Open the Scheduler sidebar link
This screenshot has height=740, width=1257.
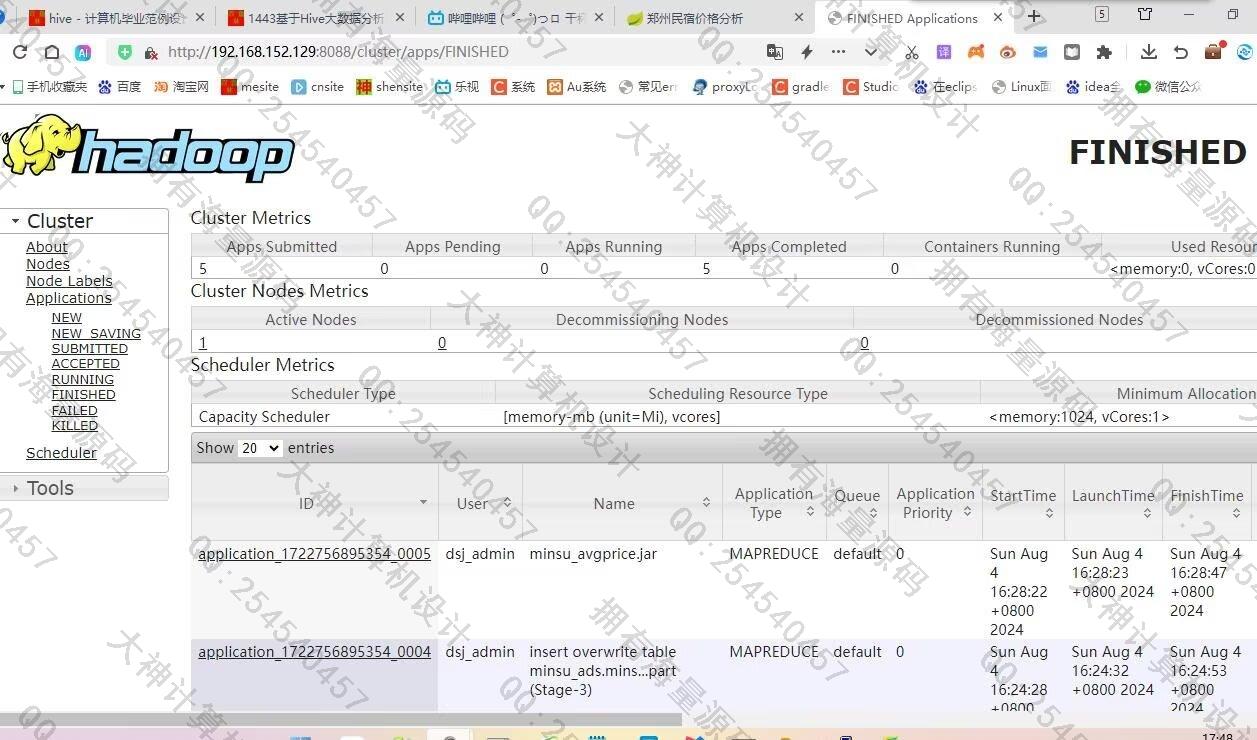click(x=61, y=453)
